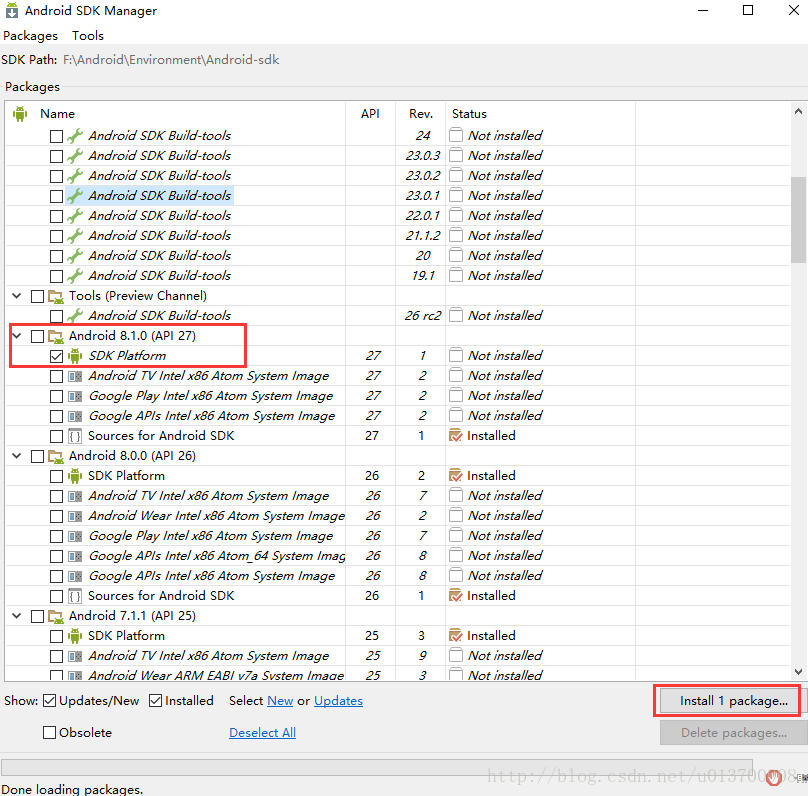Viewport: 808px width, 796px height.
Task: Open the Tools menu
Action: pos(88,36)
